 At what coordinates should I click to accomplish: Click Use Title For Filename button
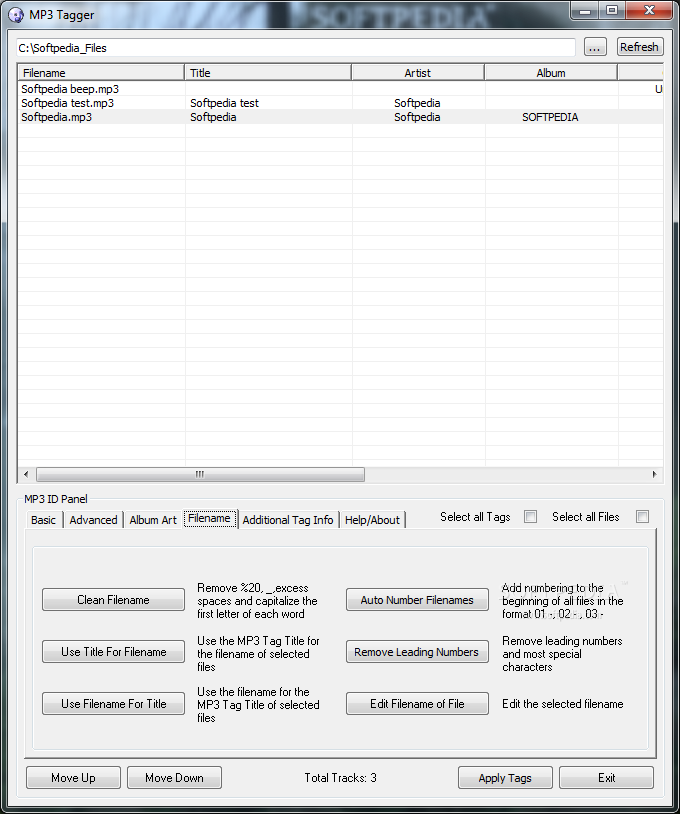point(113,652)
